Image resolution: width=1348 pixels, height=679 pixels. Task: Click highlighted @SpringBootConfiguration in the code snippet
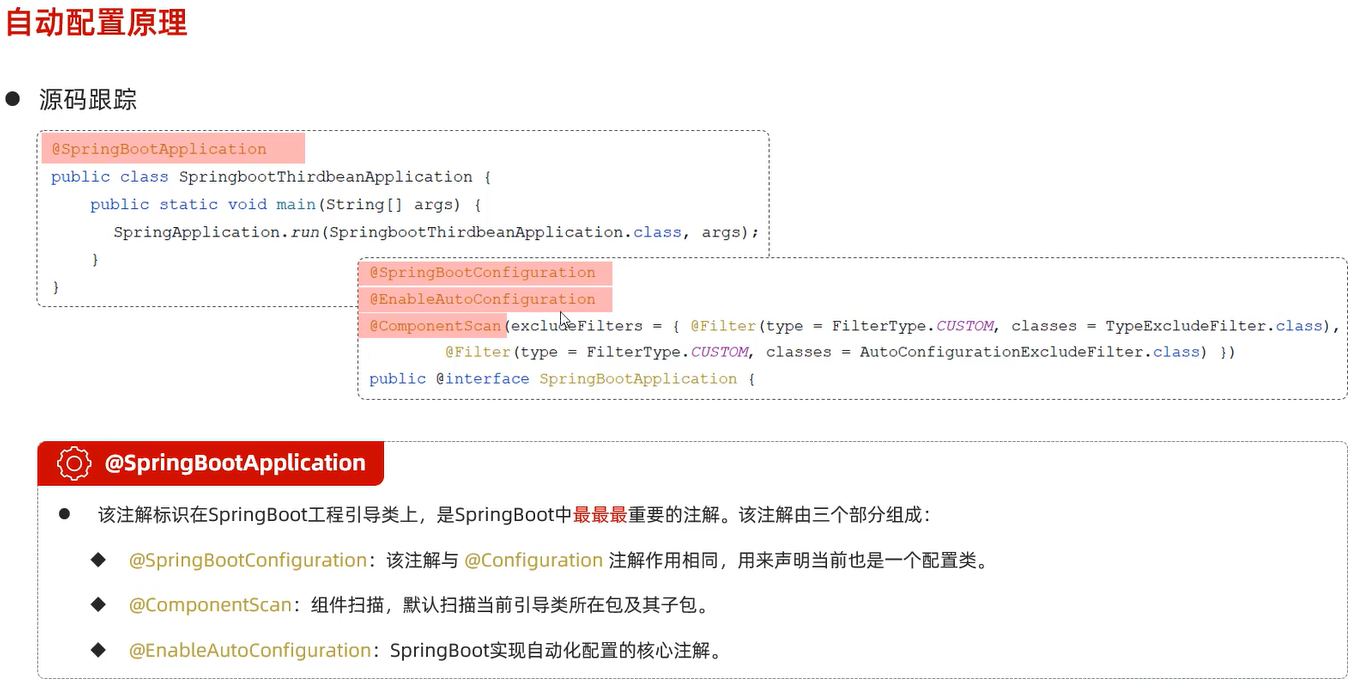pos(482,273)
